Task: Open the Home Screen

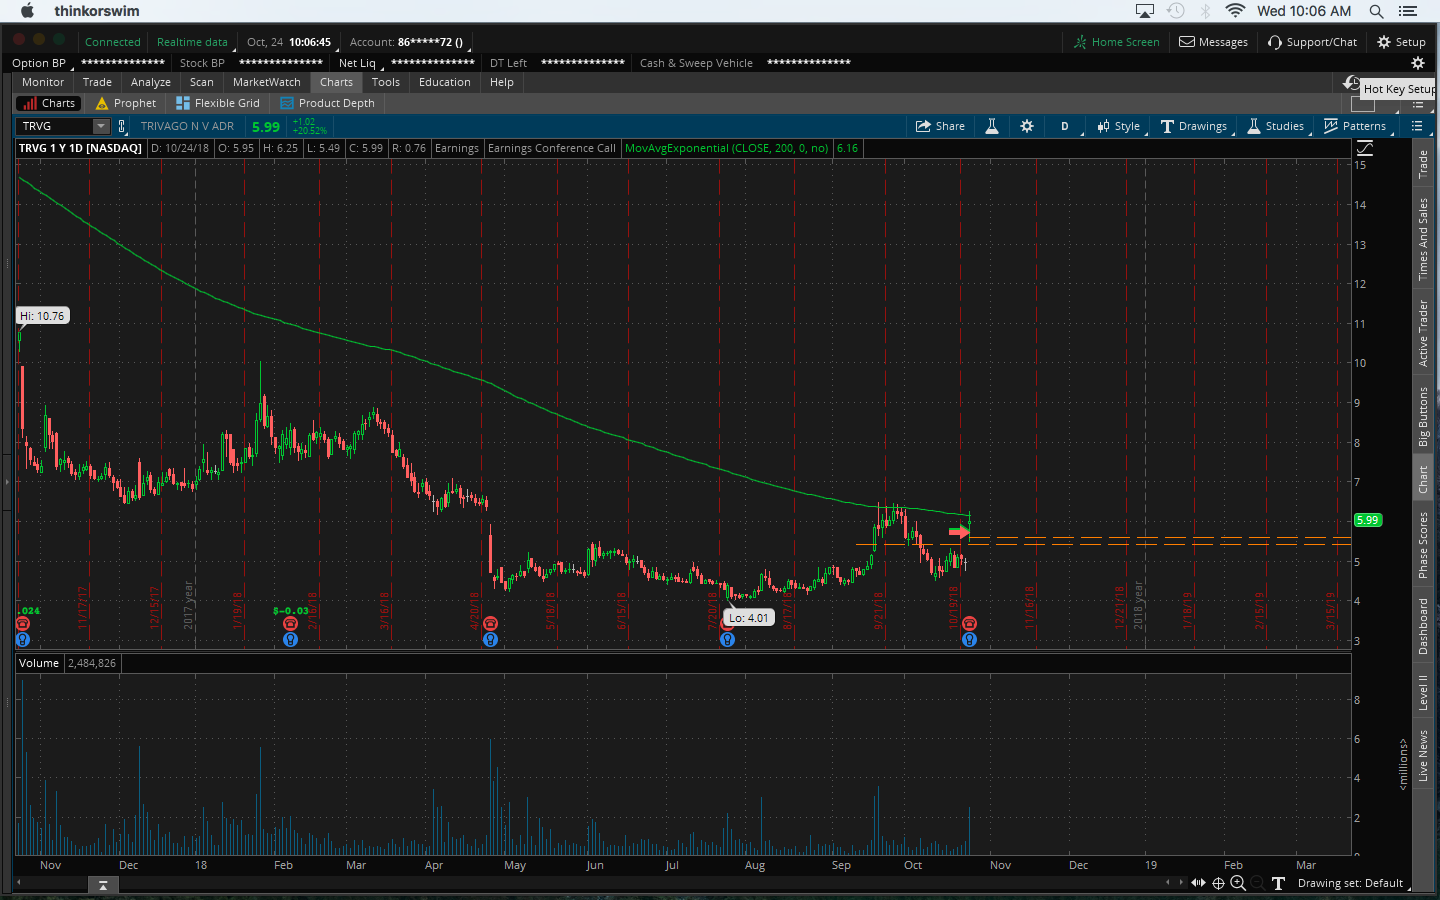Action: [1116, 42]
